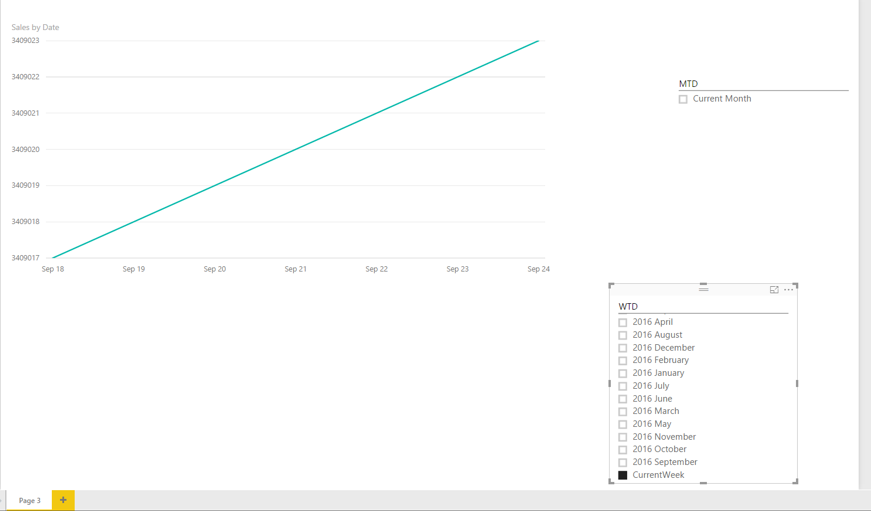Click the 3409022 y-axis value
The width and height of the screenshot is (871, 511).
click(x=26, y=77)
